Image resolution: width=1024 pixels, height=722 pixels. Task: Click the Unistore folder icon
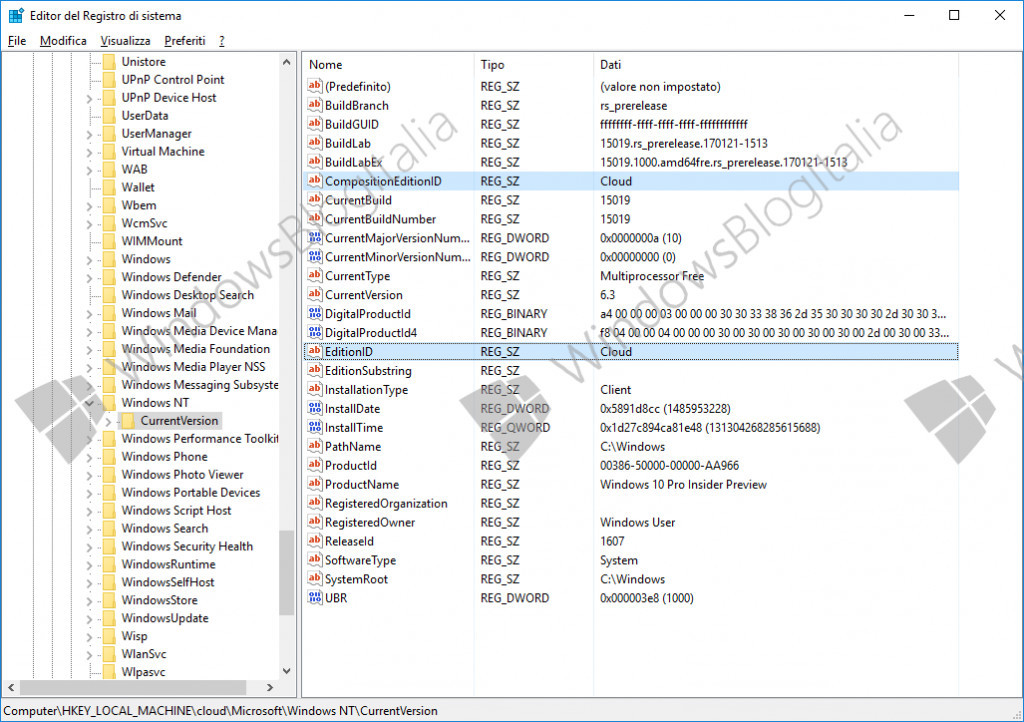click(x=109, y=61)
